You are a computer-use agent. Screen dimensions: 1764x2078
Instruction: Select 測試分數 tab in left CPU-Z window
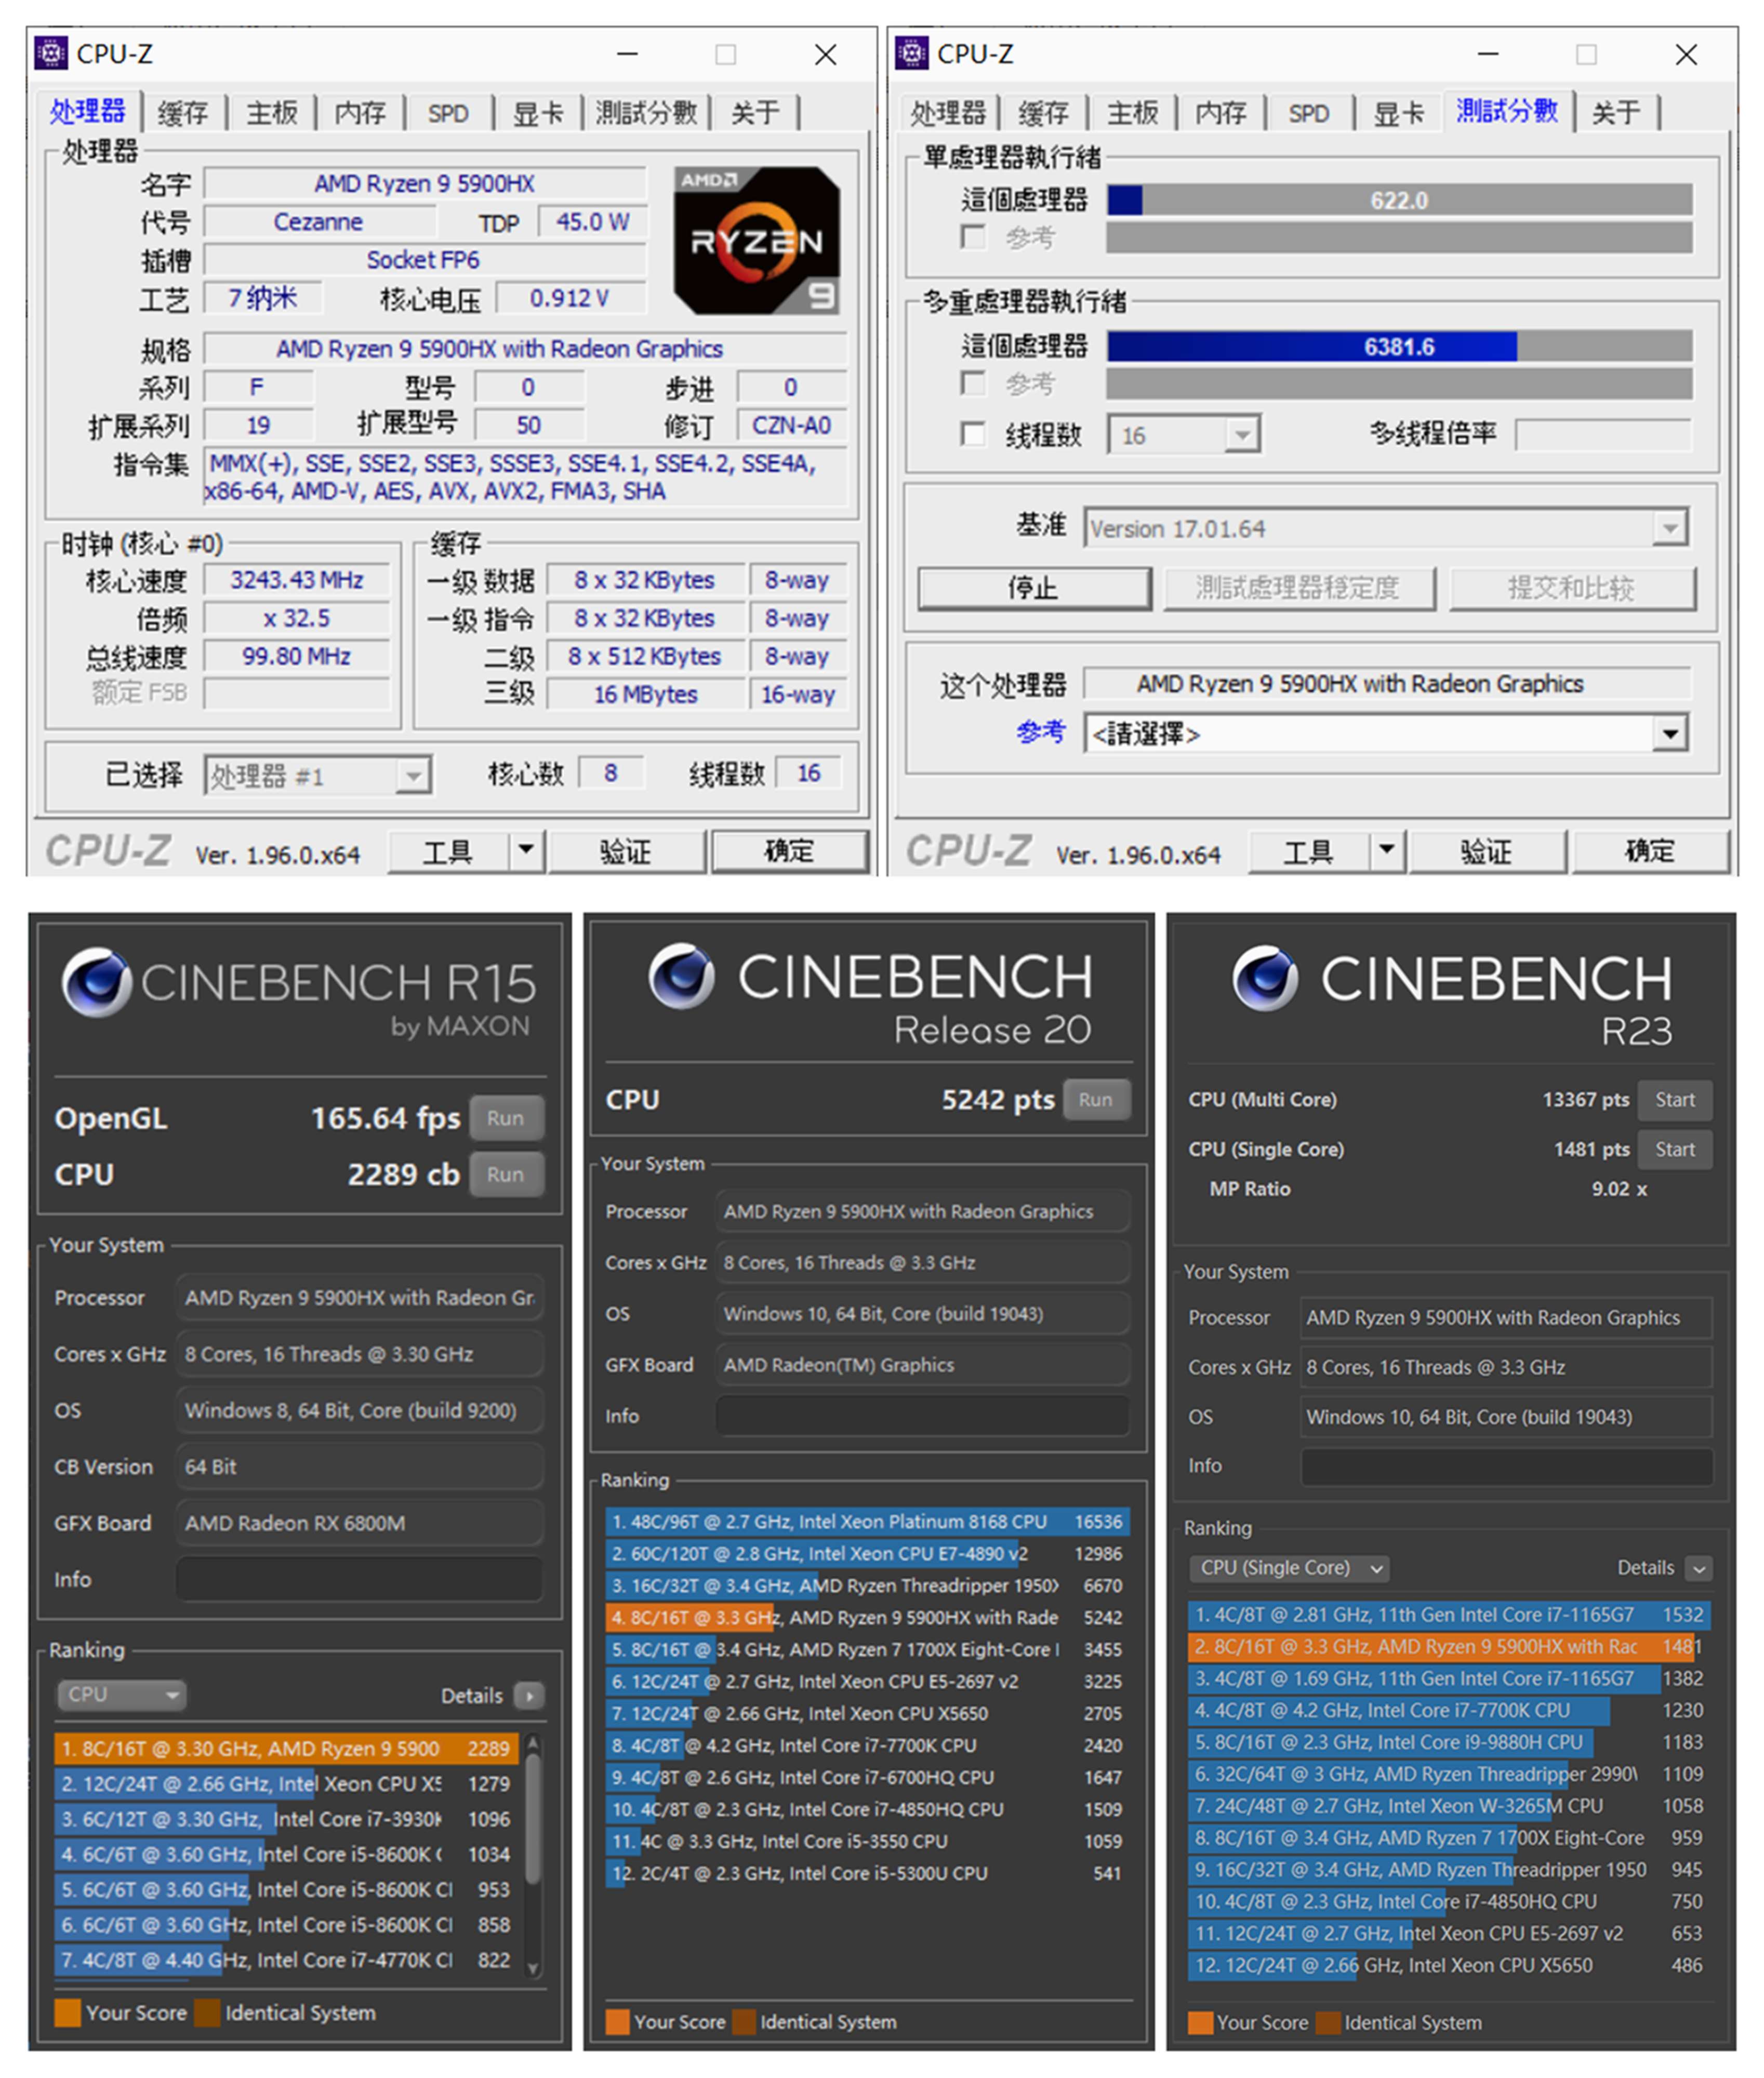[x=647, y=113]
